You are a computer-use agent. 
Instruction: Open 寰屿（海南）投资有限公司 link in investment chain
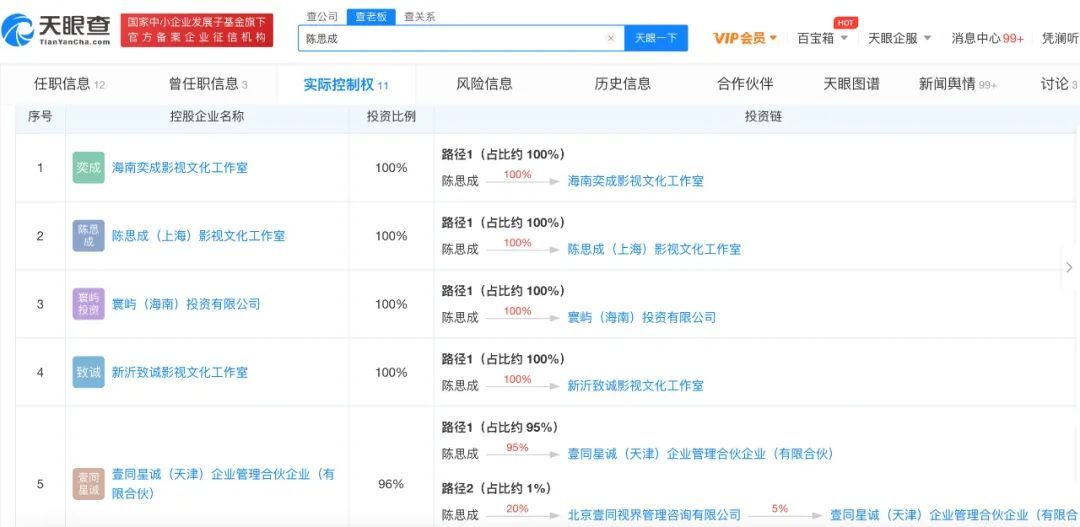click(x=642, y=318)
